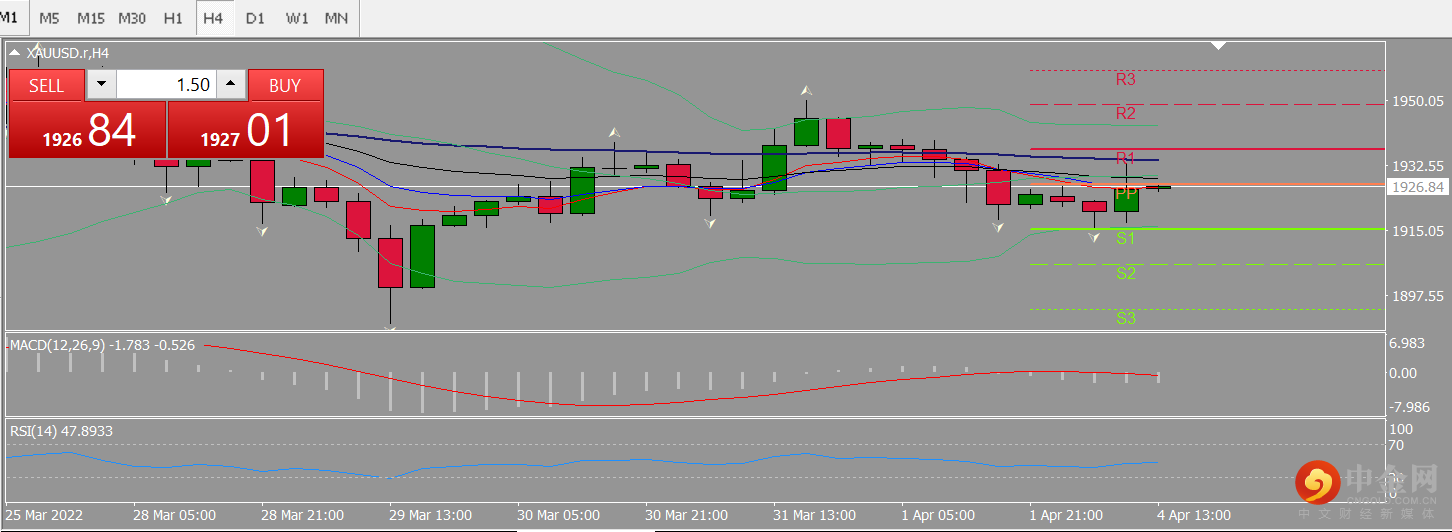Click the MACD 6.983 scale value
This screenshot has height=532, width=1452.
pyautogui.click(x=1407, y=343)
